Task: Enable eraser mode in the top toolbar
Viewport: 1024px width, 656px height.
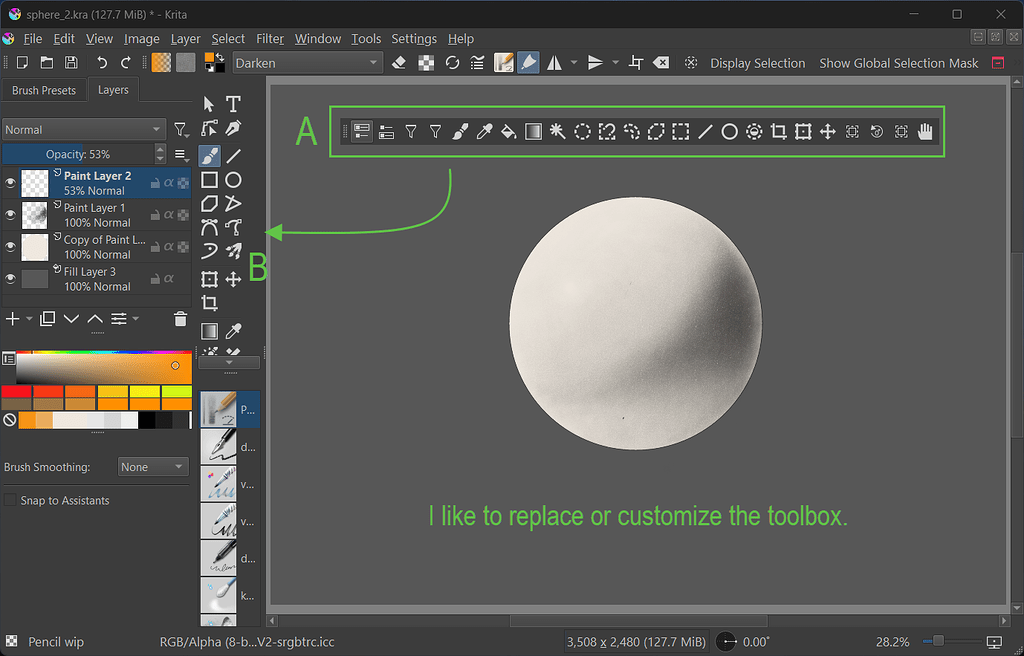Action: coord(399,62)
